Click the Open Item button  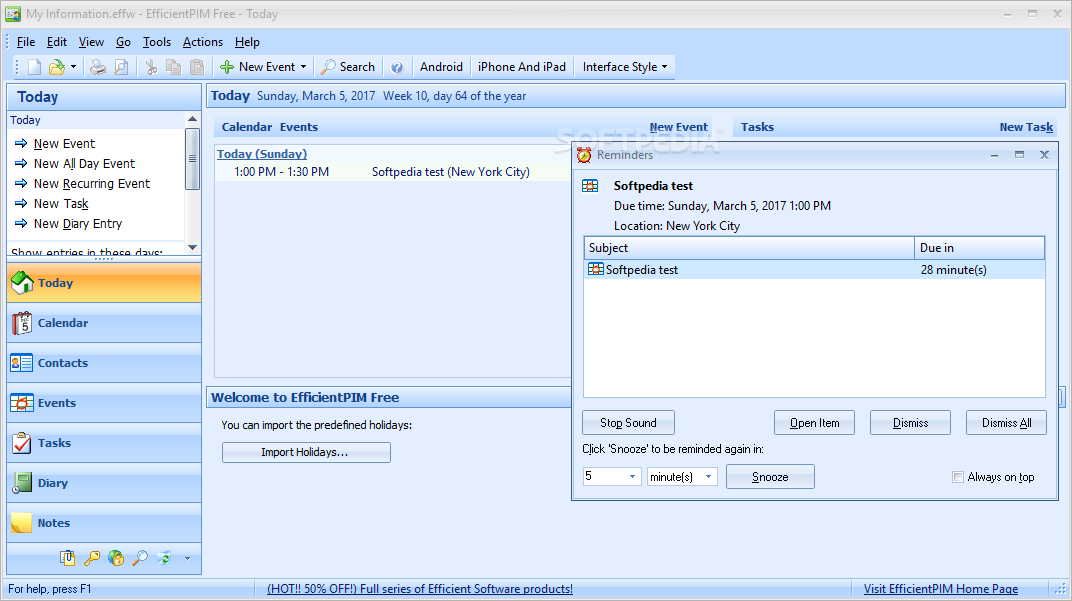(x=814, y=423)
